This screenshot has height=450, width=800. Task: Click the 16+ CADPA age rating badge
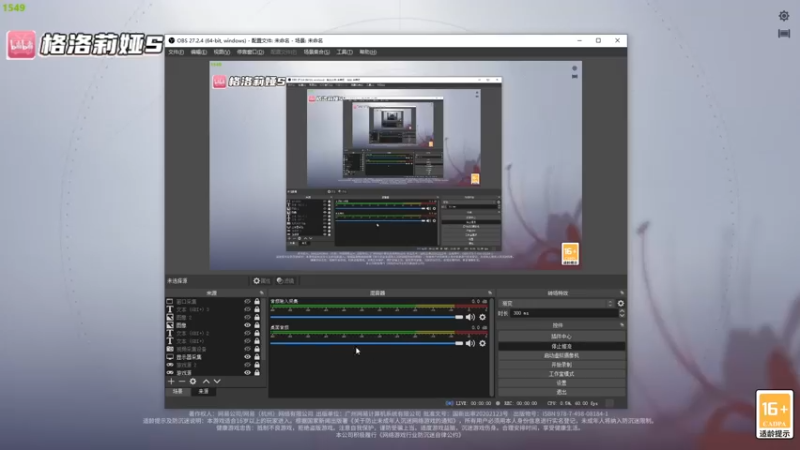(x=774, y=414)
